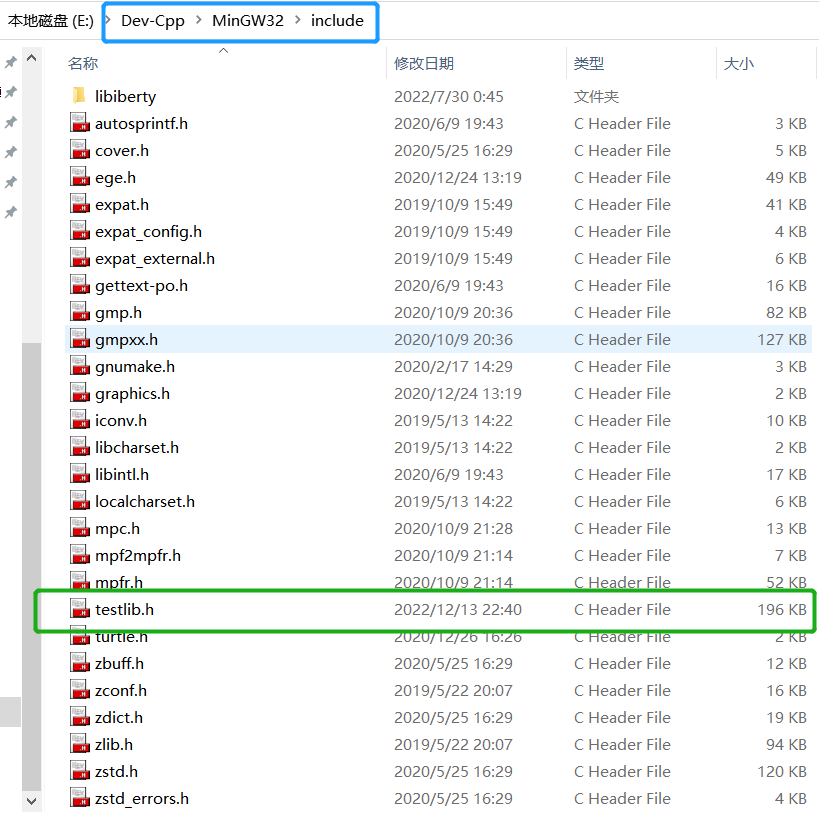Viewport: 819px width, 828px height.
Task: Click the navigation pane scroll down arrow
Action: (x=32, y=801)
